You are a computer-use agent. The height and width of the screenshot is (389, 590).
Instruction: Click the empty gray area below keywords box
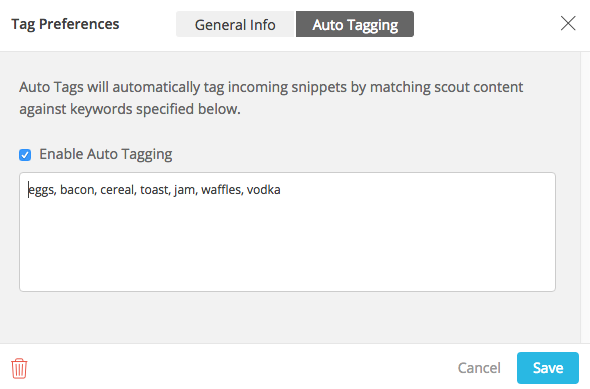pos(287,317)
